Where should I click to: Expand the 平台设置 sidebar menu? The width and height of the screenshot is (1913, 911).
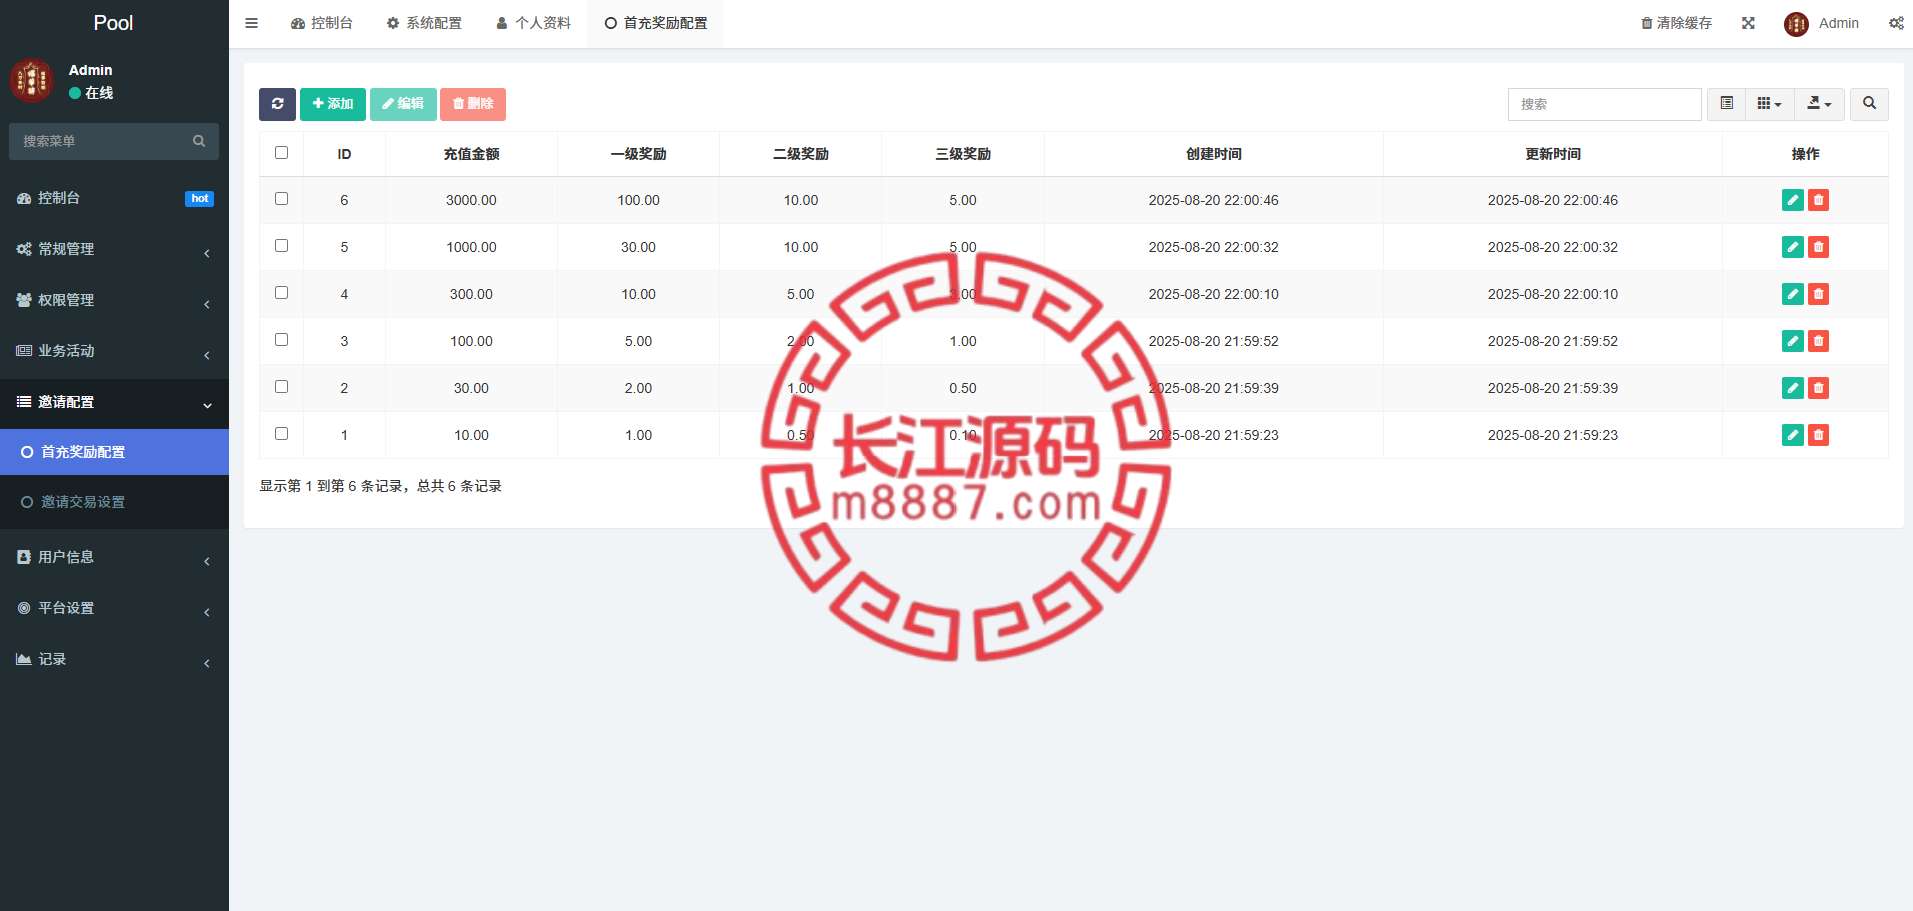pos(114,608)
